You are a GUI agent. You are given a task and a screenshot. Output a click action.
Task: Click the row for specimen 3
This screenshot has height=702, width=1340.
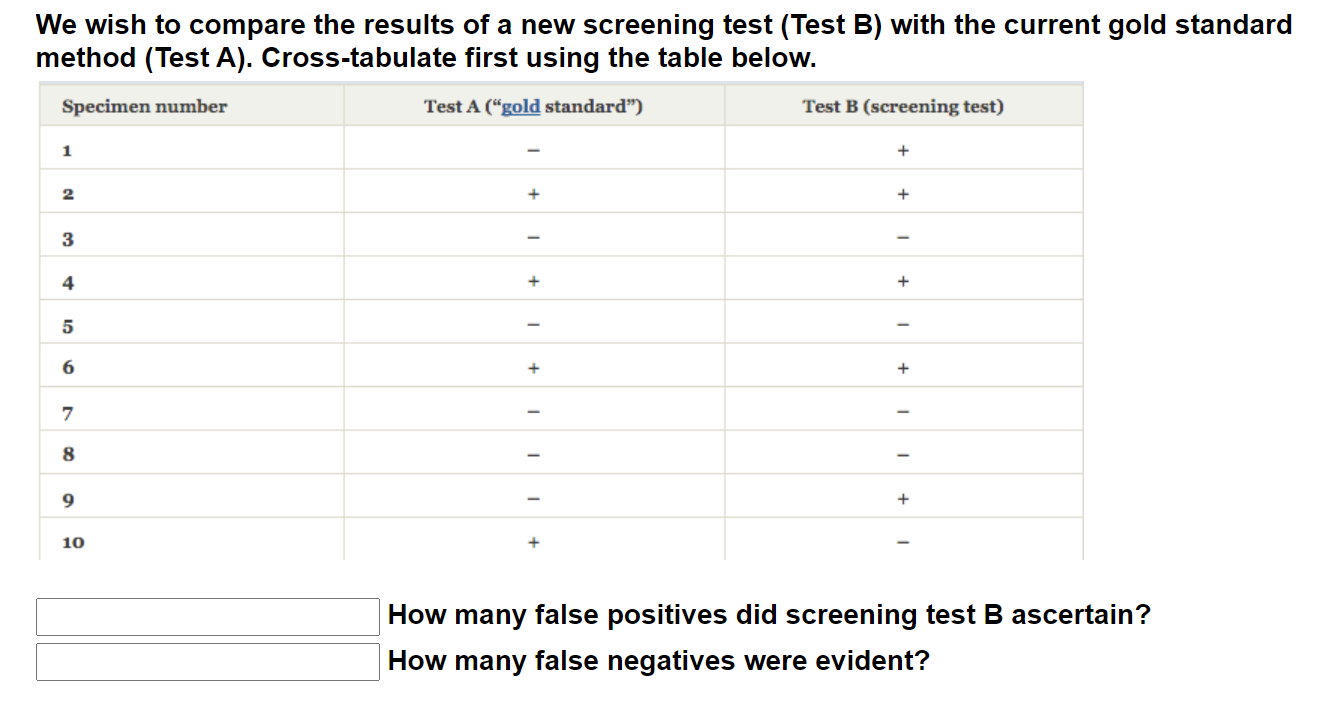(190, 236)
